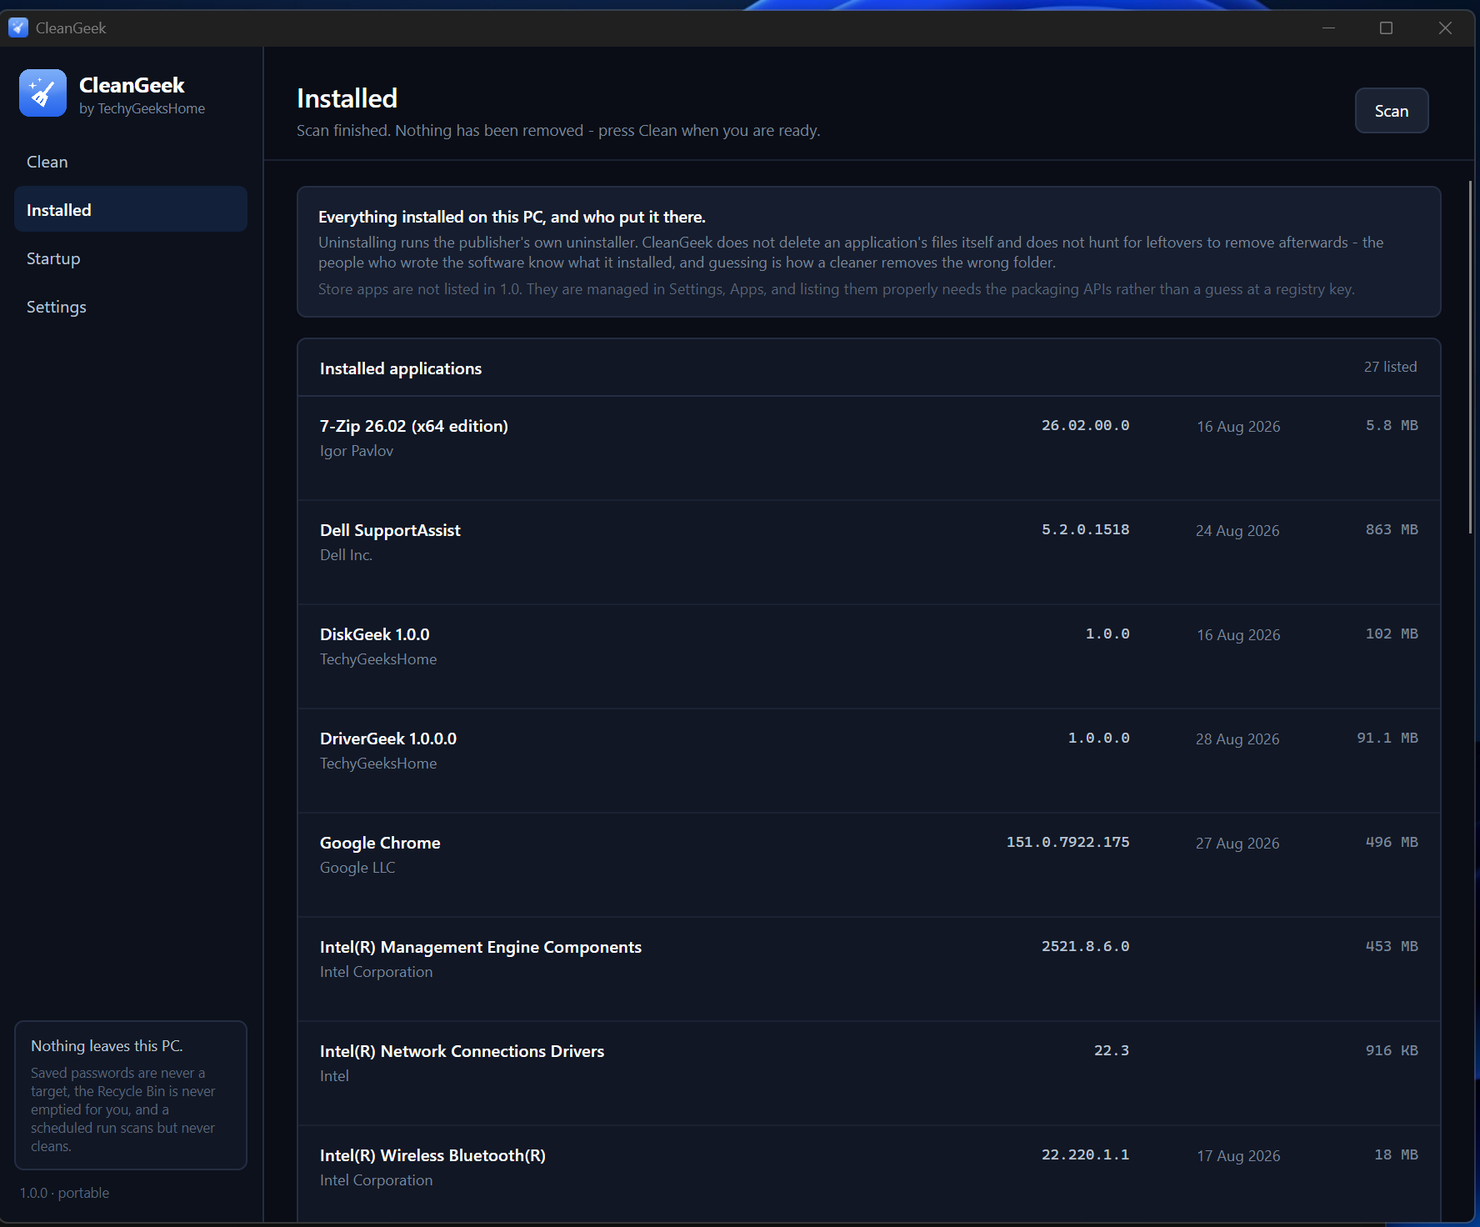This screenshot has width=1480, height=1227.
Task: Open the Clean section
Action: (x=130, y=161)
